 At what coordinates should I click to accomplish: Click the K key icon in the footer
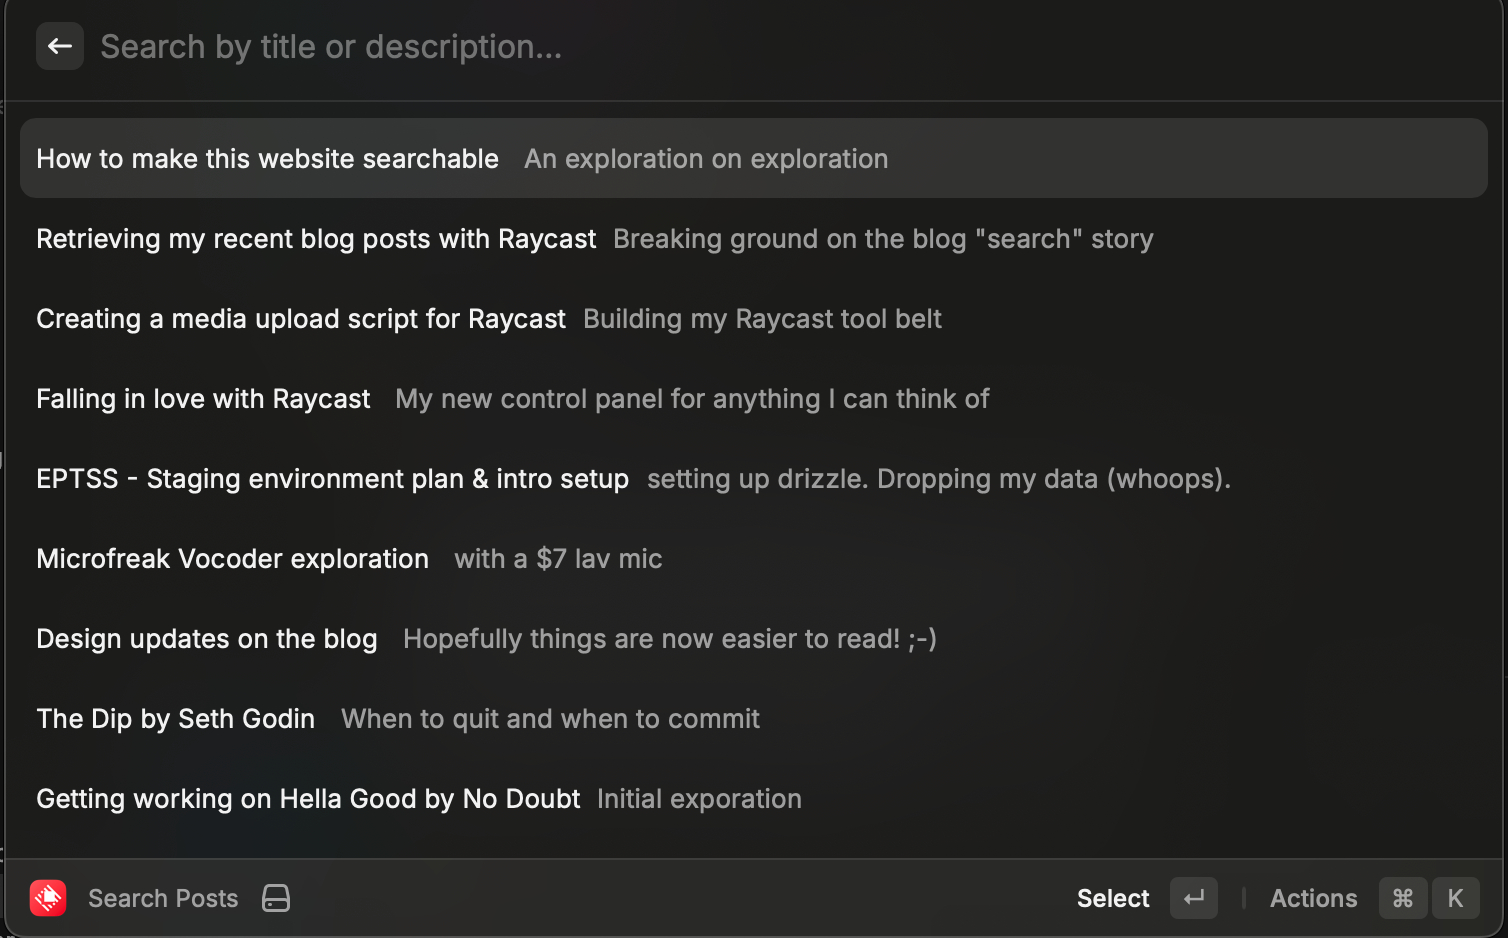pyautogui.click(x=1456, y=898)
